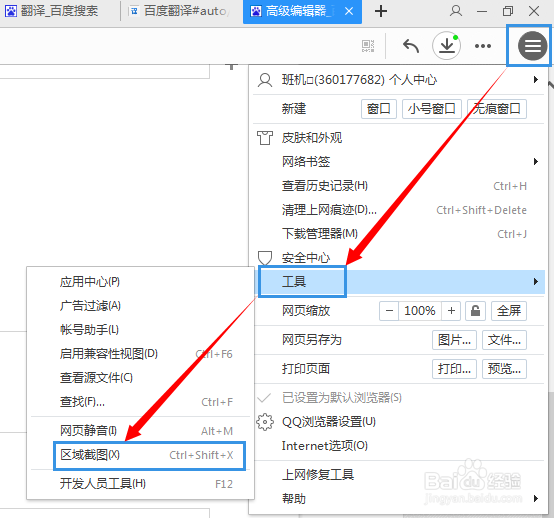This screenshot has width=554, height=518.
Task: Click the 100% zoom value
Action: click(420, 311)
